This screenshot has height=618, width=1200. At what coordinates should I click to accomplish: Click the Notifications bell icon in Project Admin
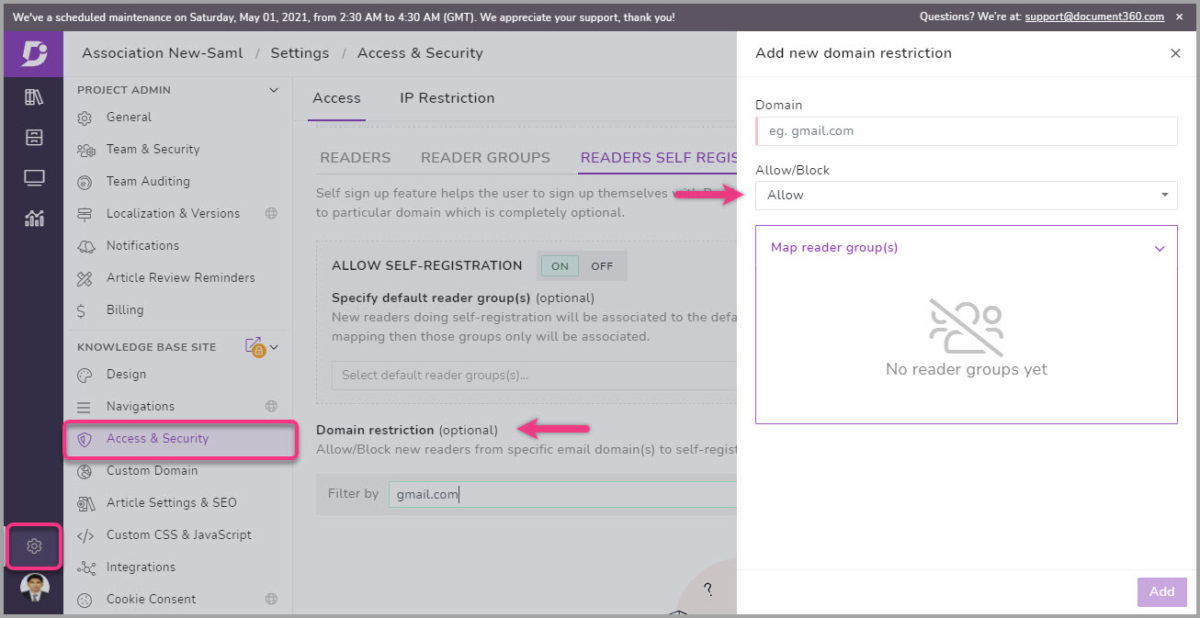tap(89, 245)
